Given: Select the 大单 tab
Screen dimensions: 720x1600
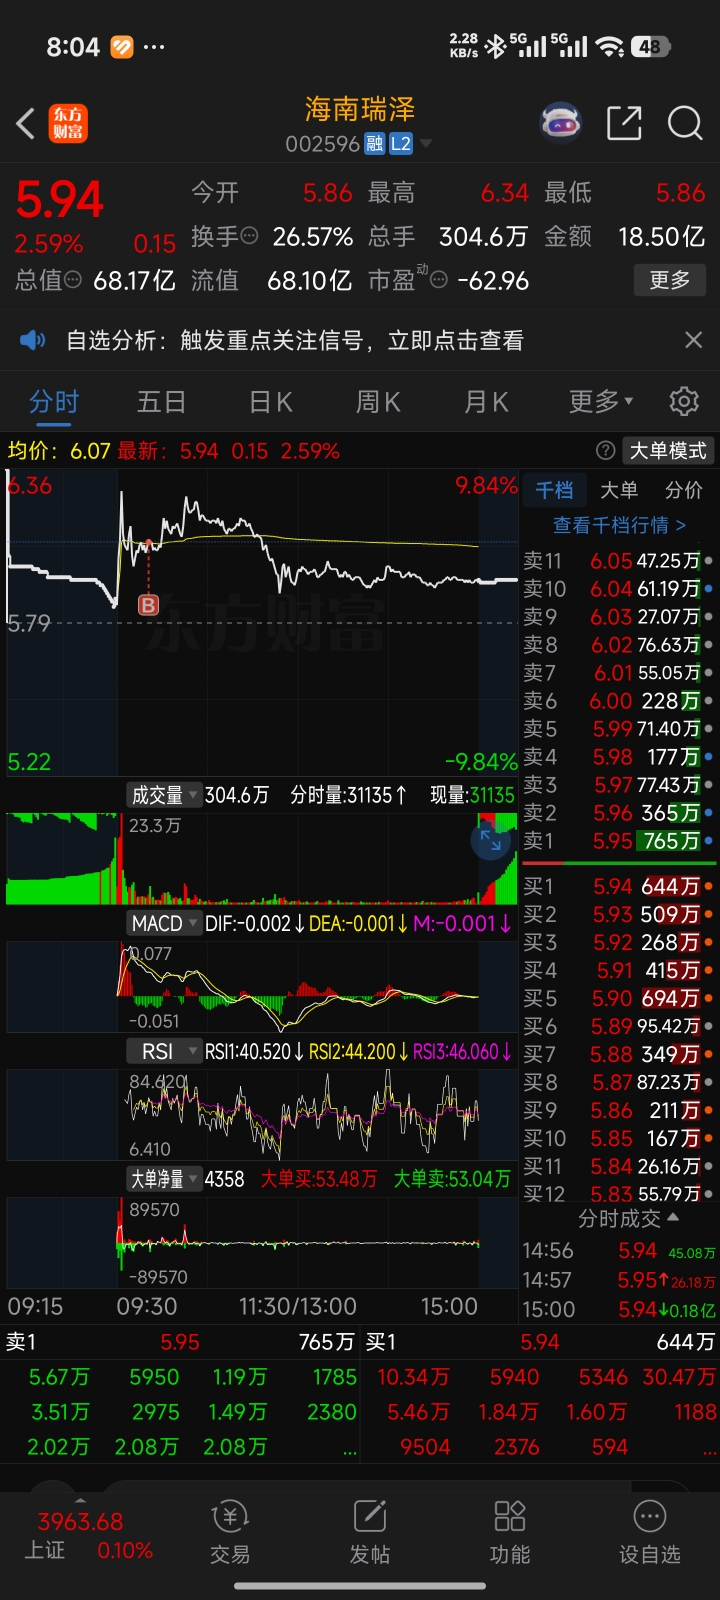Looking at the screenshot, I should tap(619, 489).
